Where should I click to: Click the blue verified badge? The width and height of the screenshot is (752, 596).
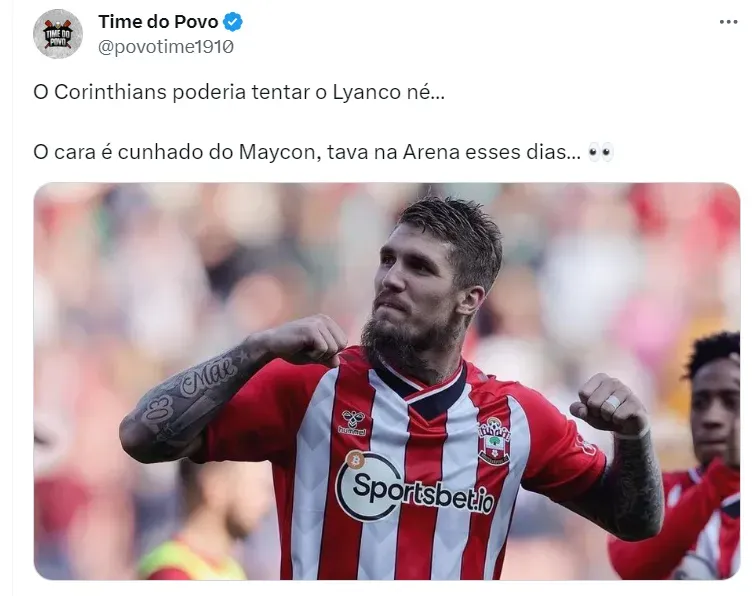(233, 22)
